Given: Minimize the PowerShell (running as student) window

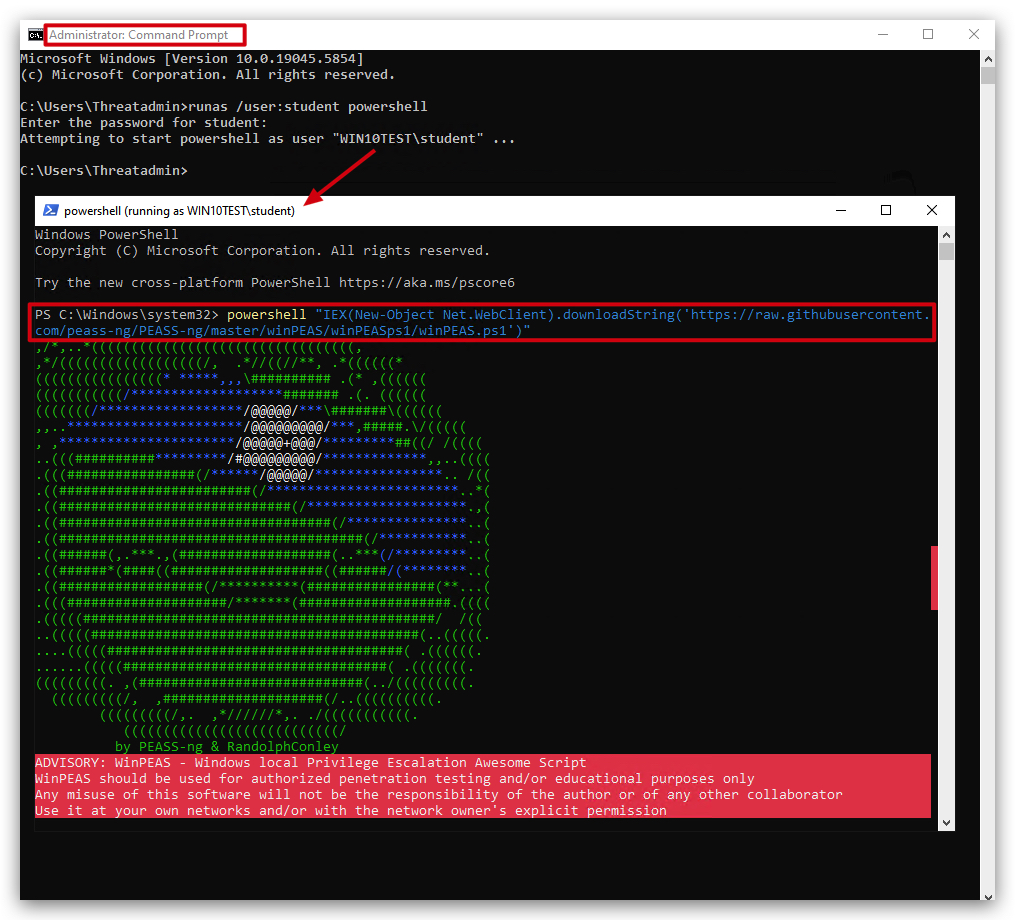Looking at the screenshot, I should tap(841, 210).
